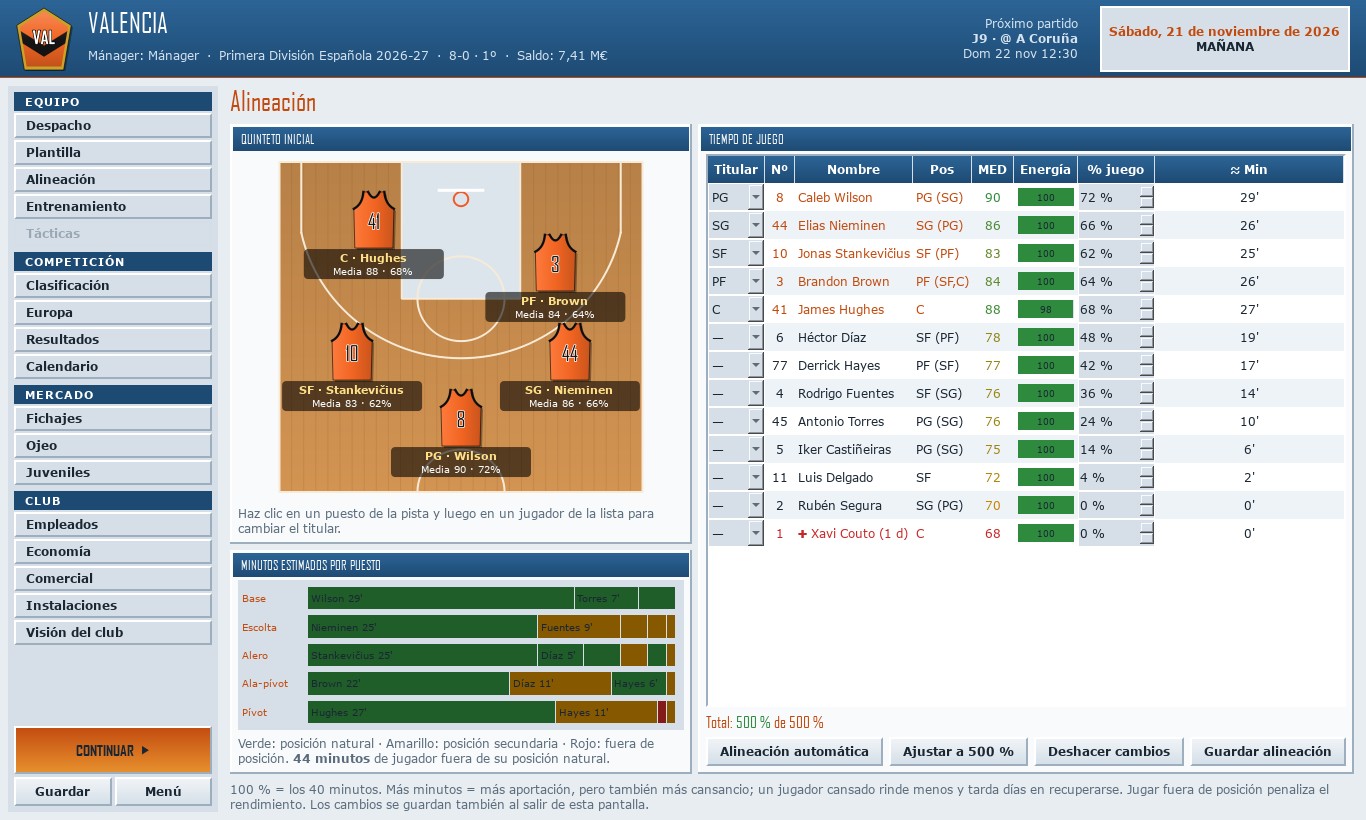The height and width of the screenshot is (820, 1366).
Task: Open the Economía club page
Action: 113,552
